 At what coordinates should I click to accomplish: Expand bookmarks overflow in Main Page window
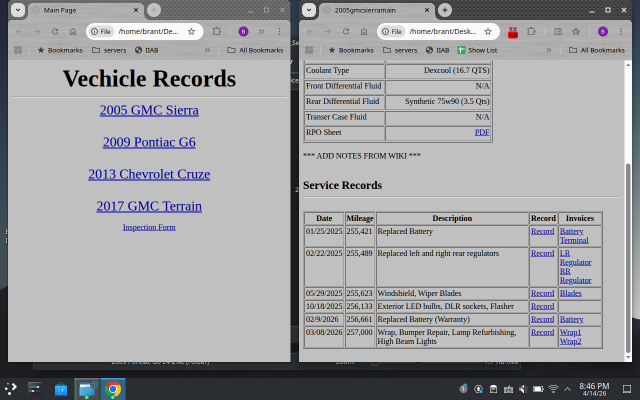coord(207,50)
